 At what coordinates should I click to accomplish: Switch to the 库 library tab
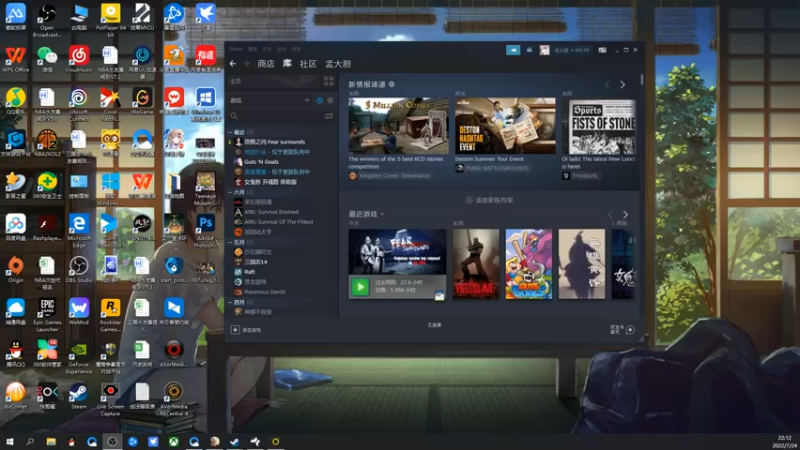coord(287,64)
